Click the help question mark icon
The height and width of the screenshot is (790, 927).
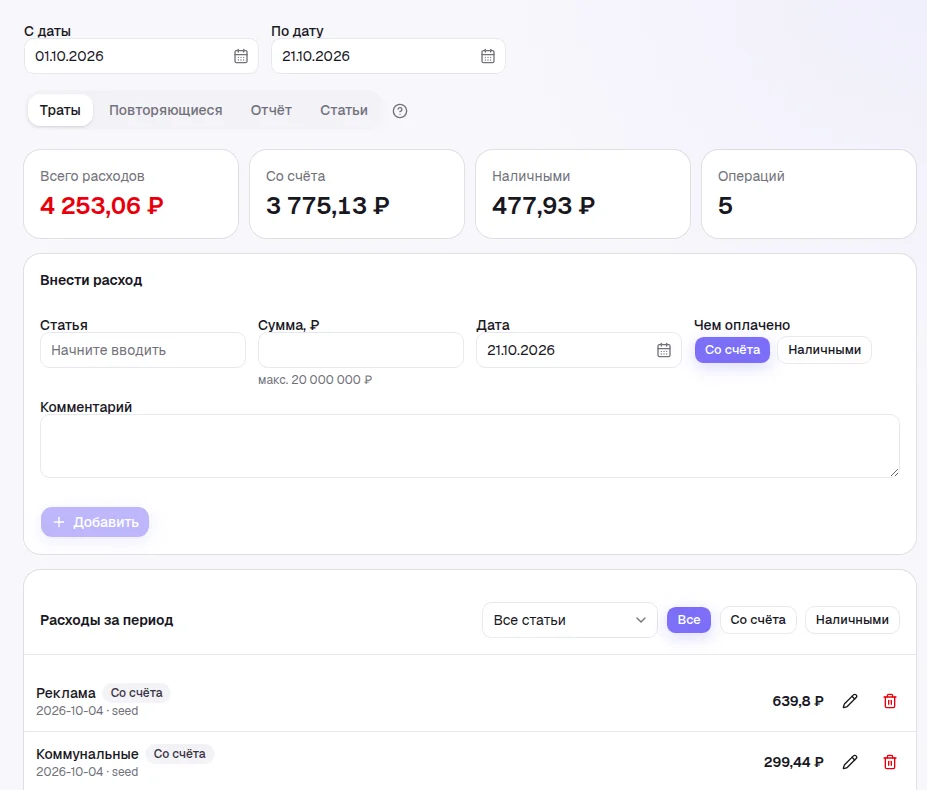[x=400, y=111]
